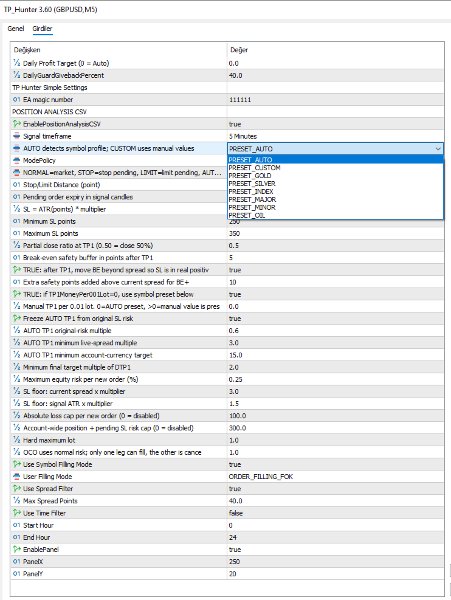Viewport: 451px width, 600px height.
Task: Click the NORMAL=market order mode icon
Action: pos(16,173)
